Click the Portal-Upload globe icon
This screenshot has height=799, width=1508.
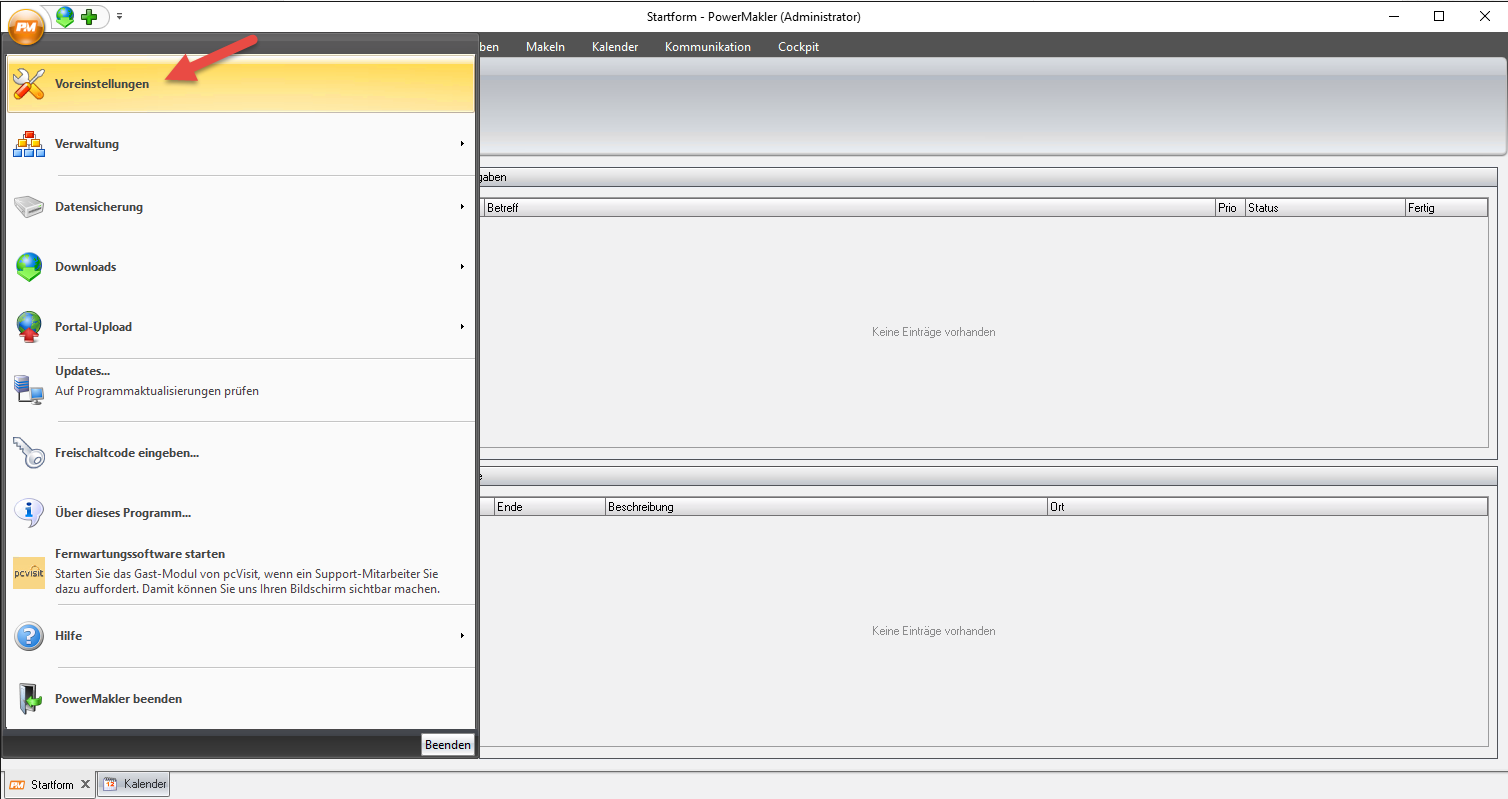click(x=29, y=327)
